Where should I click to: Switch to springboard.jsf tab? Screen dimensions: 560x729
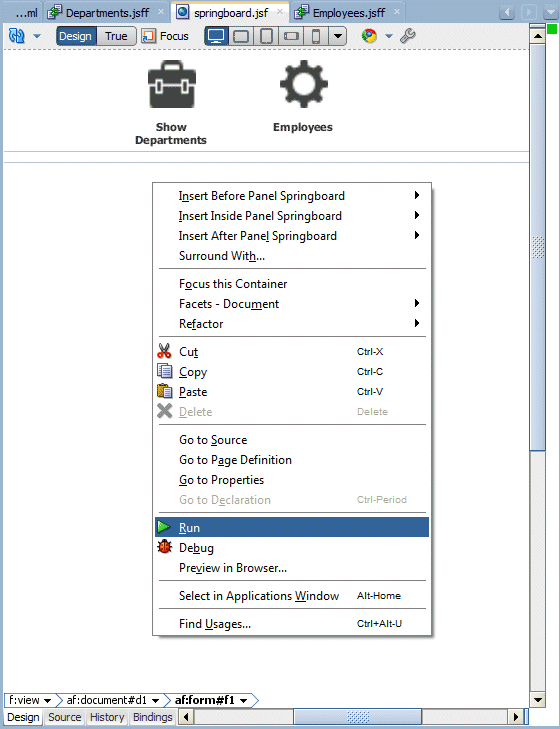click(x=231, y=13)
